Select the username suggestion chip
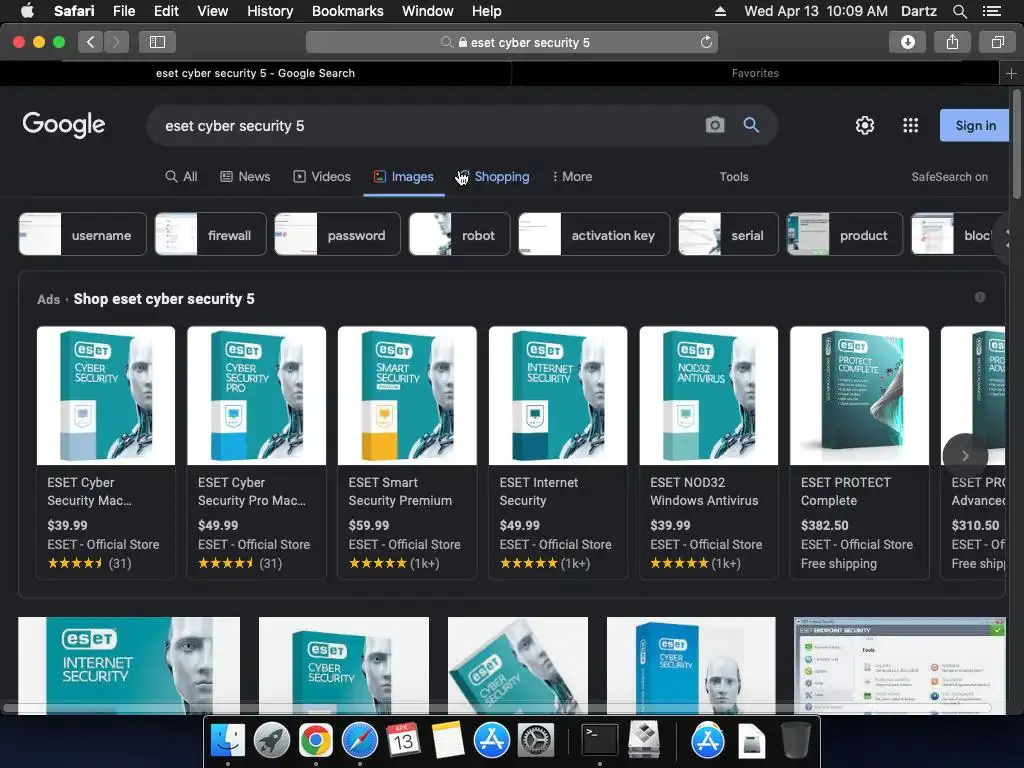 [x=82, y=234]
